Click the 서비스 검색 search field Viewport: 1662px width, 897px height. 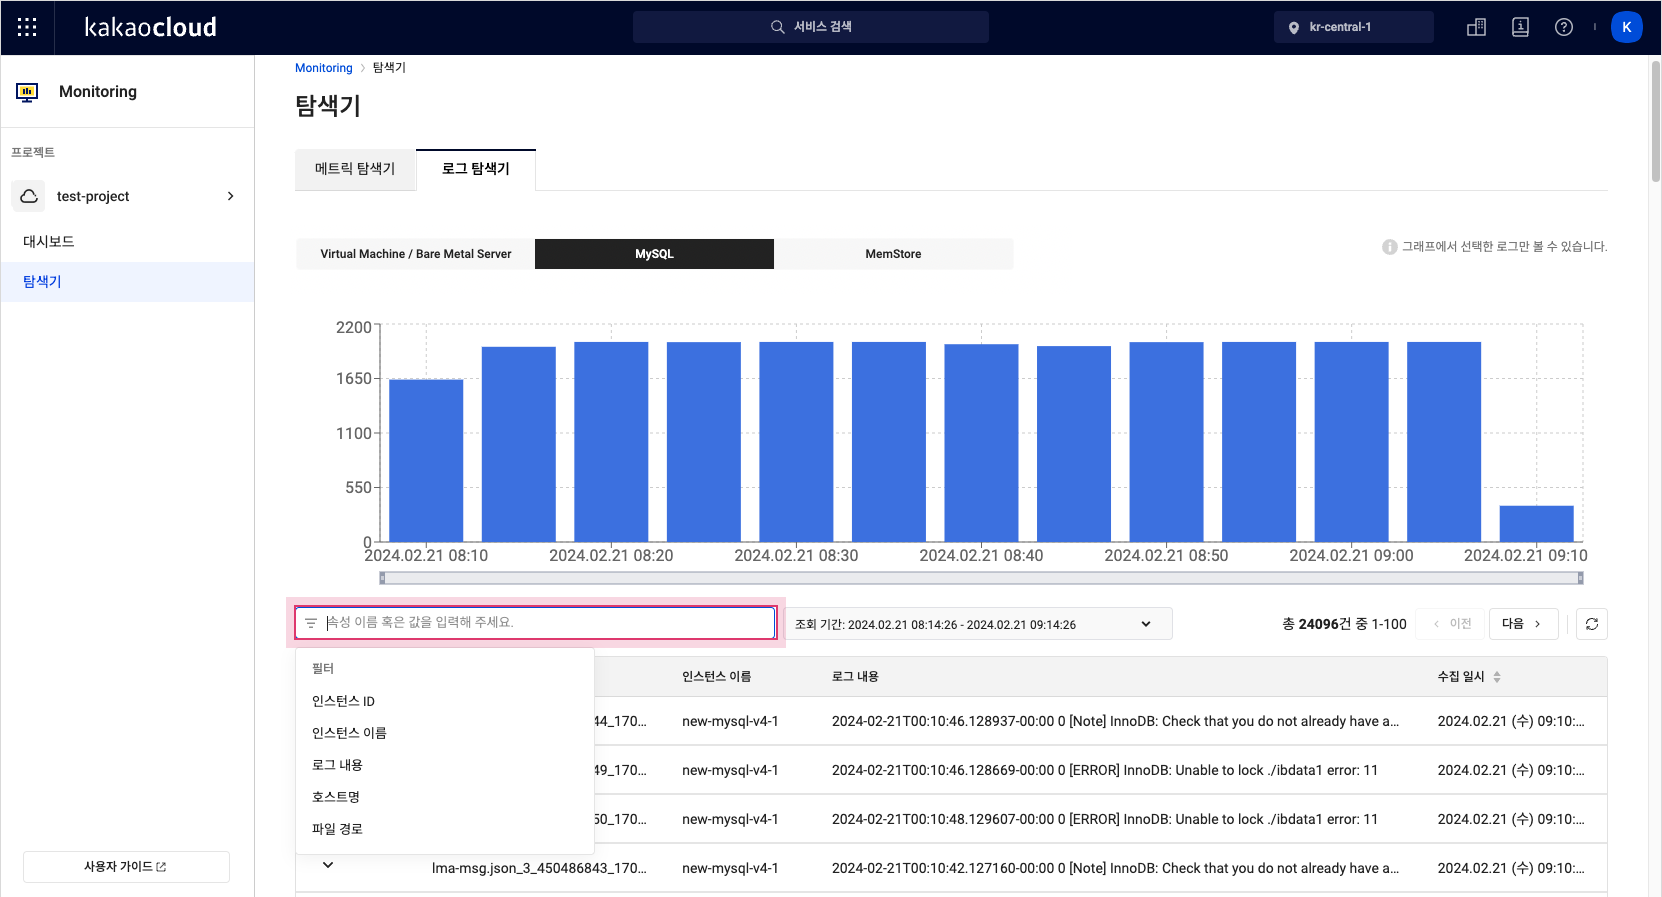point(811,27)
